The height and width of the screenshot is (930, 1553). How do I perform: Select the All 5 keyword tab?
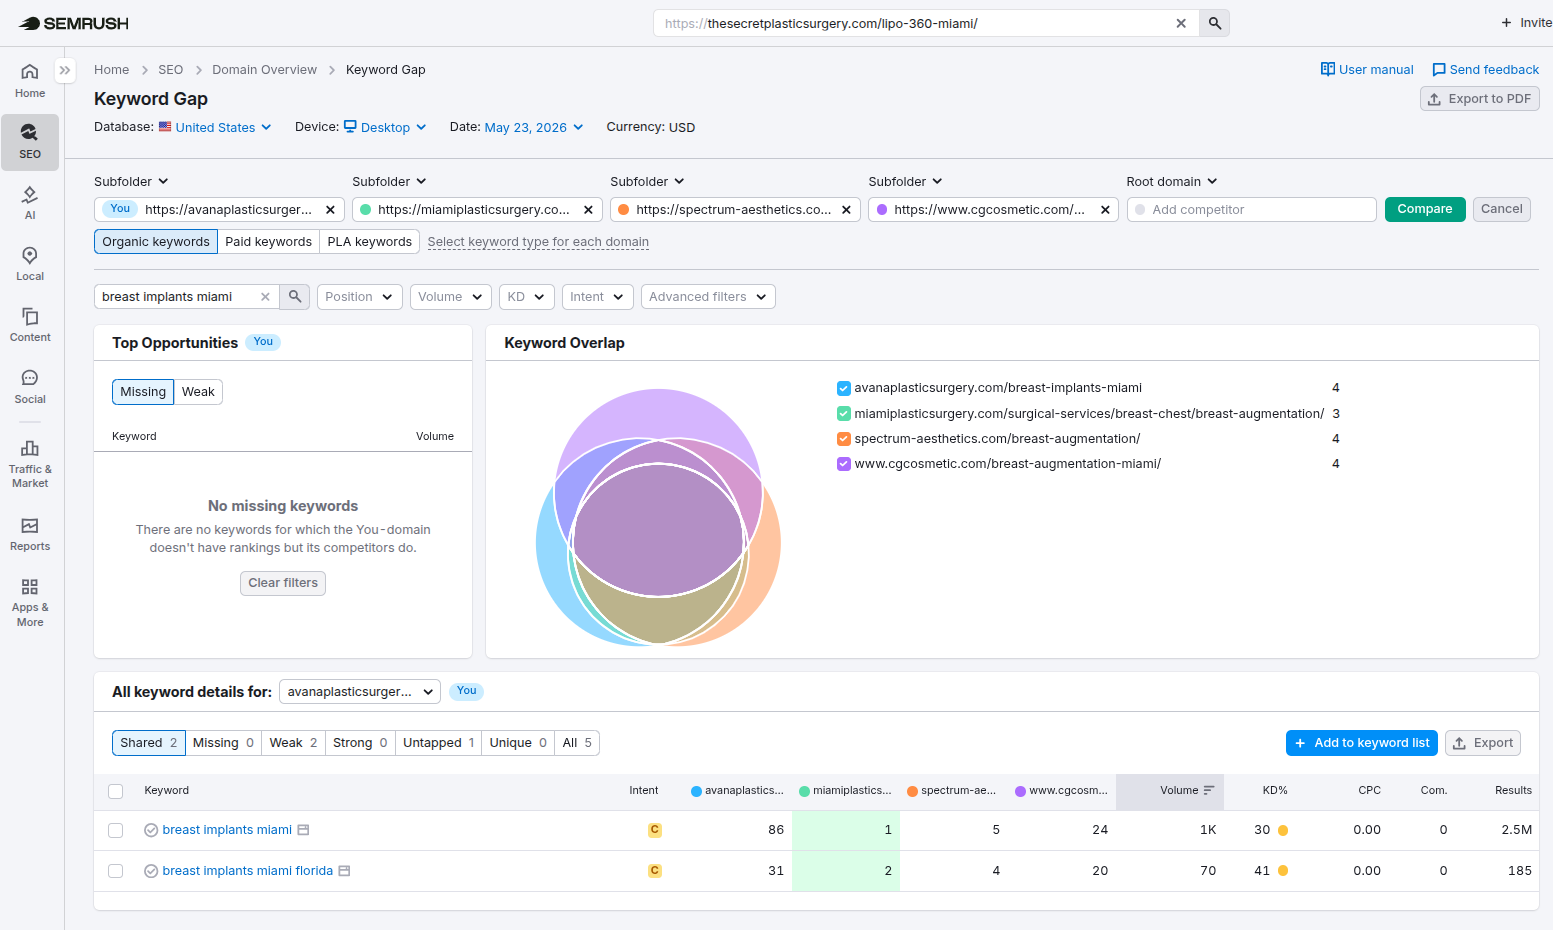pyautogui.click(x=577, y=743)
